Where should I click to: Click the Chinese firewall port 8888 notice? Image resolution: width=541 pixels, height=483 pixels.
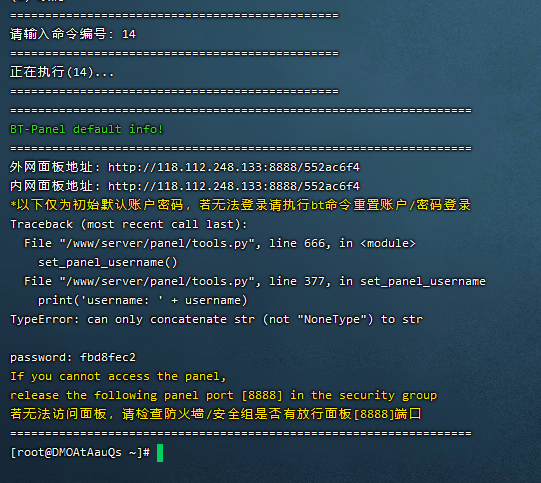click(216, 414)
